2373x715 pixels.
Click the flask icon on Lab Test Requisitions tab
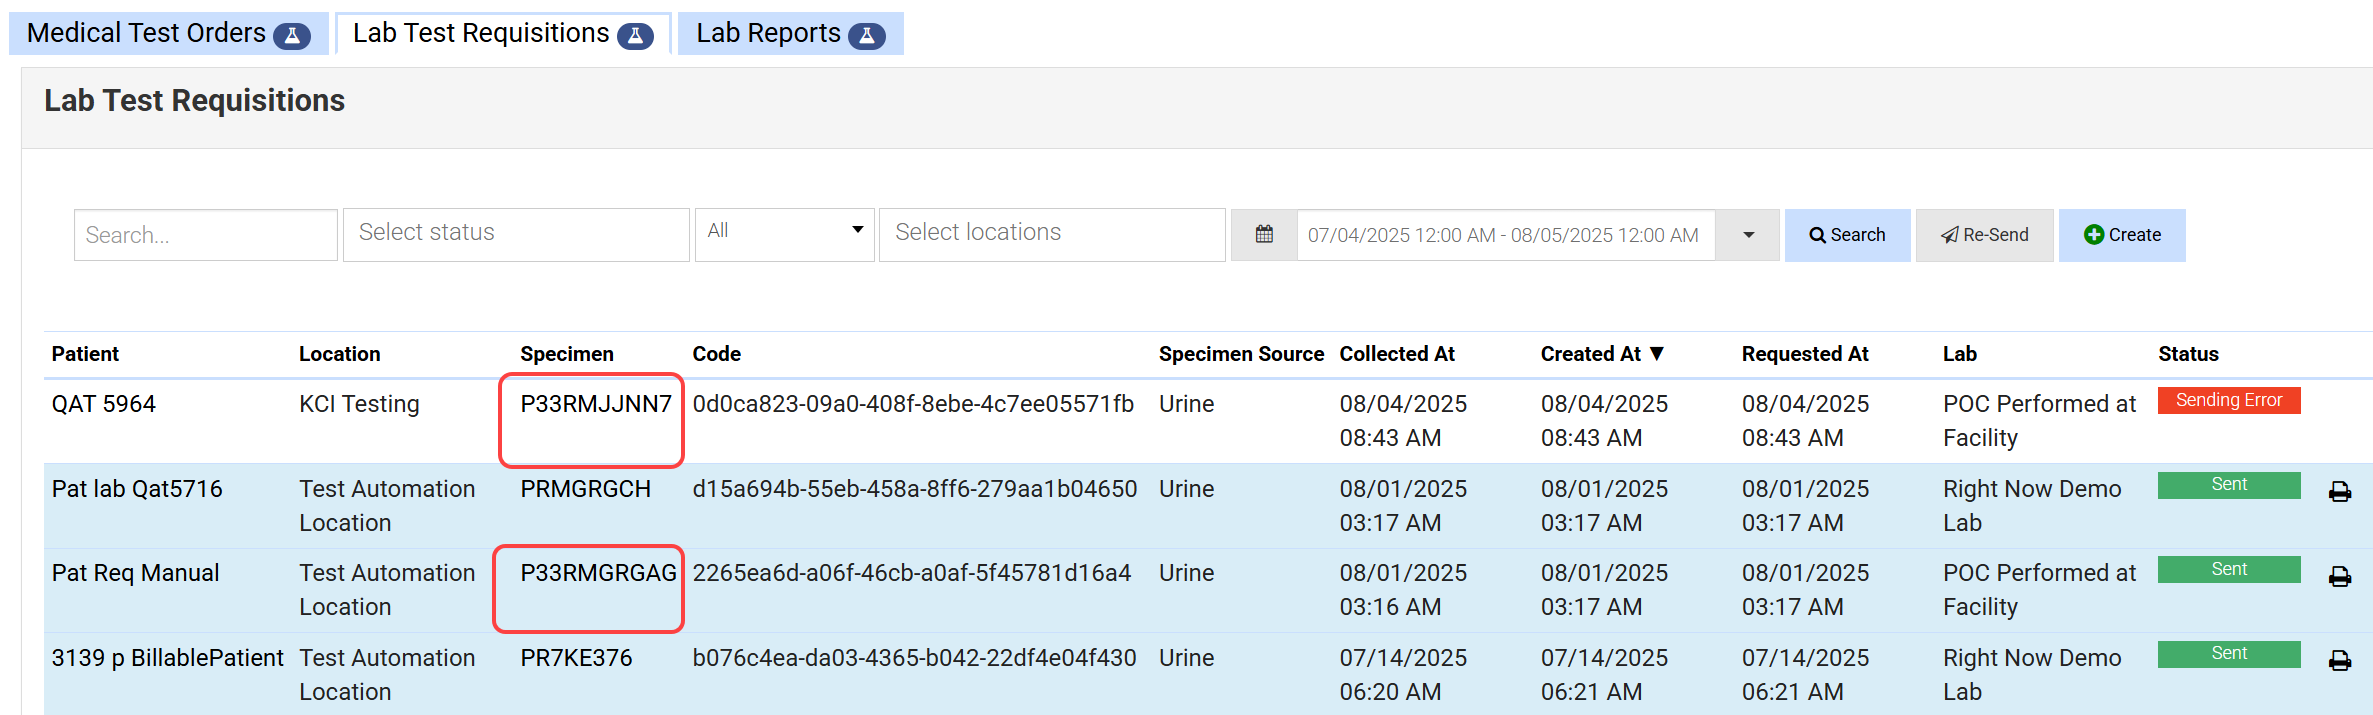point(635,36)
